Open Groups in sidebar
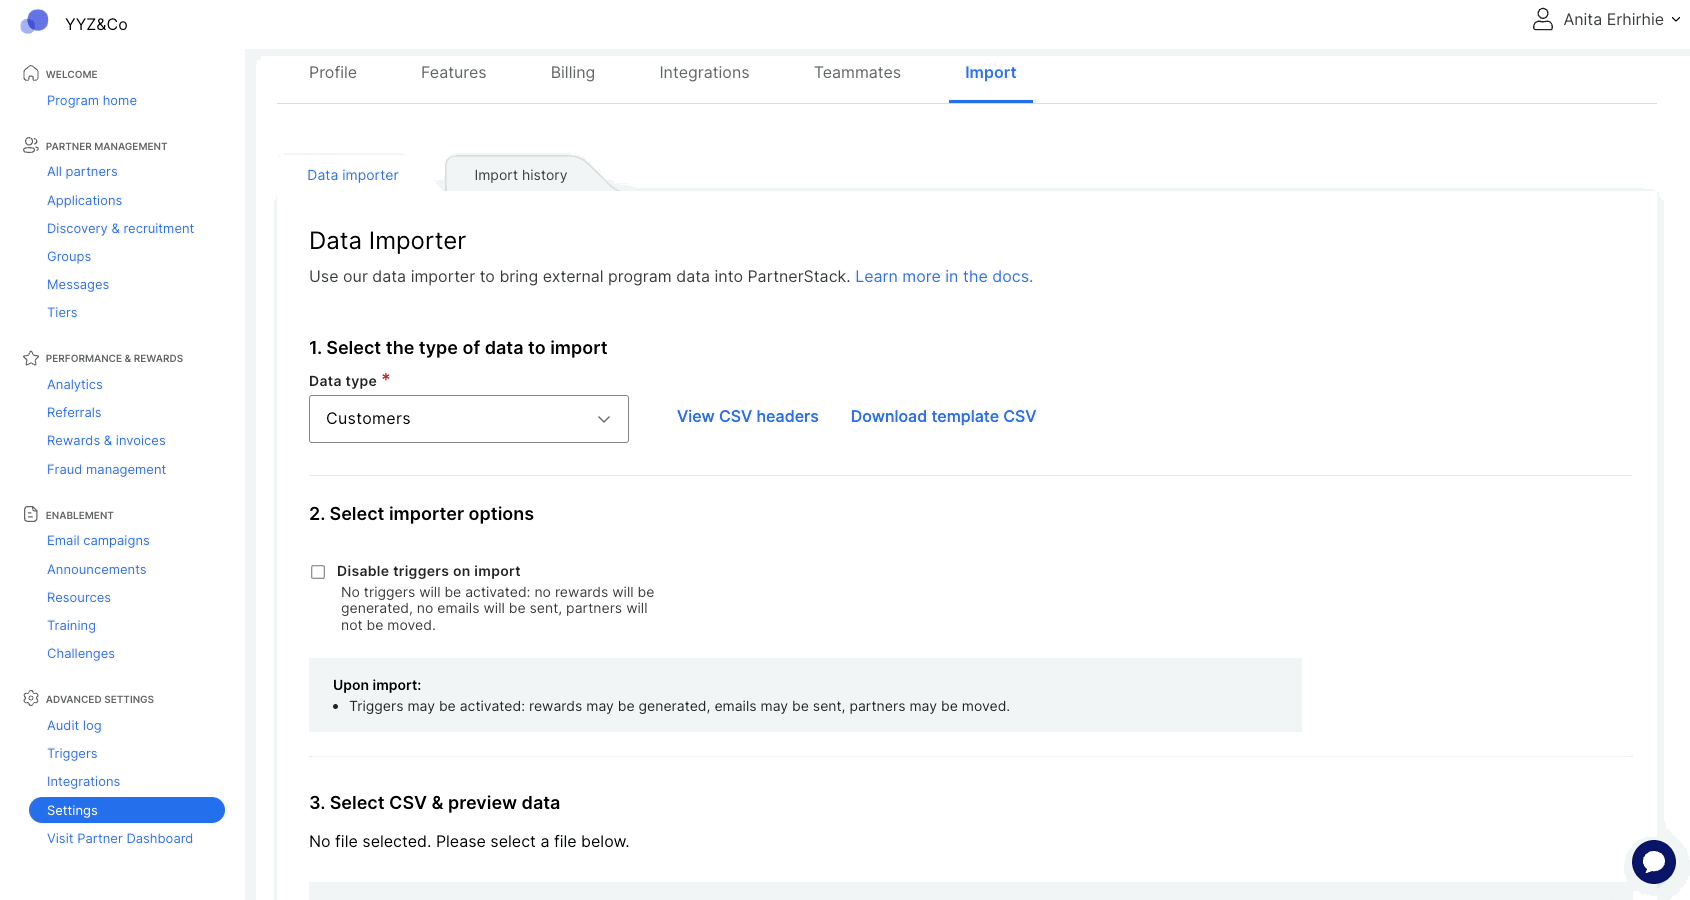This screenshot has width=1690, height=900. [69, 257]
